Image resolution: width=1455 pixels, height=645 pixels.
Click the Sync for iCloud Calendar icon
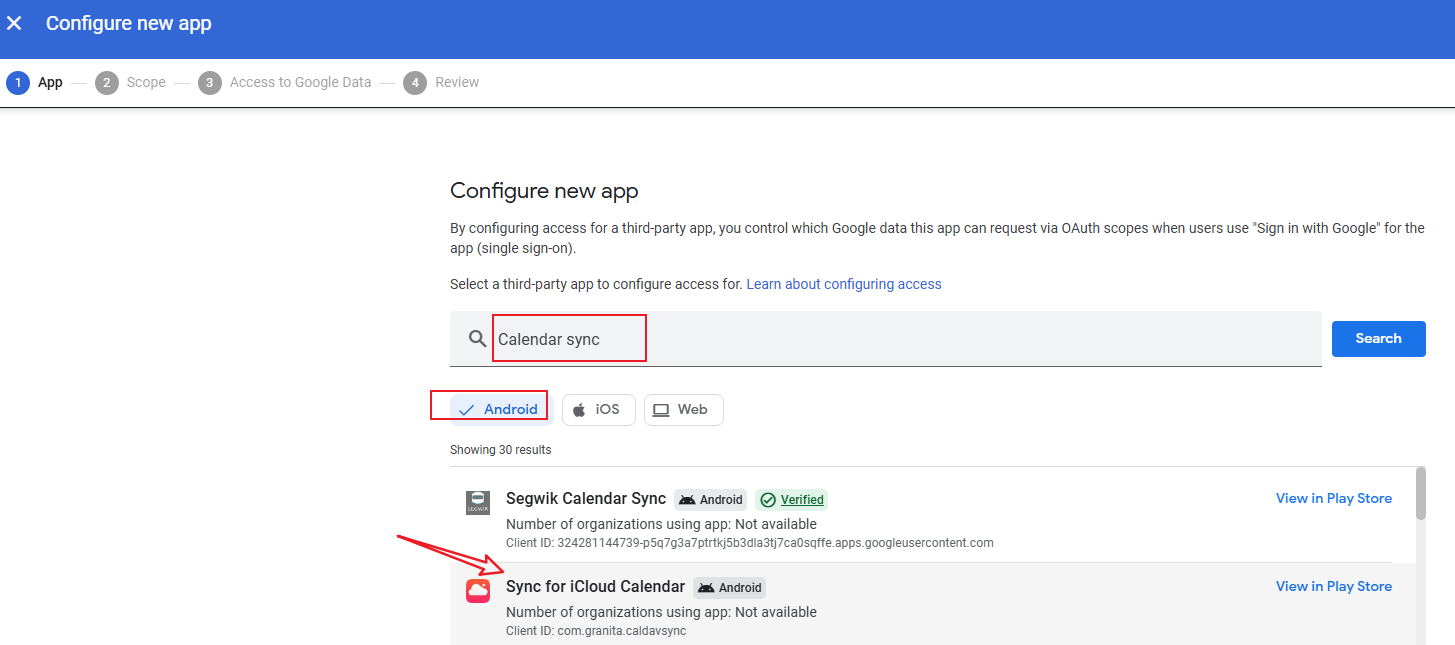tap(478, 591)
